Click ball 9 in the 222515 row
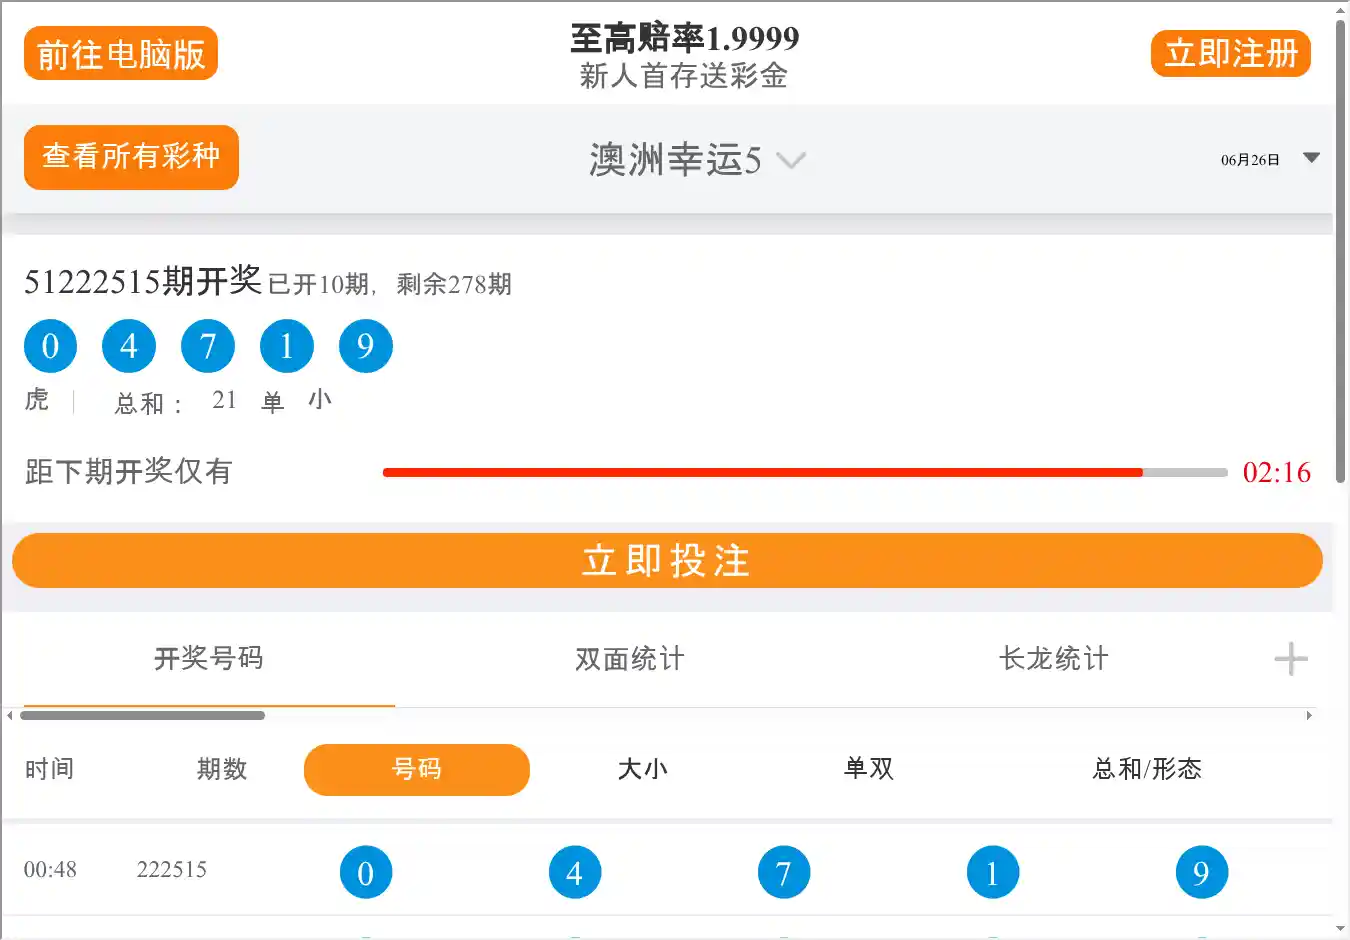 pos(1201,872)
